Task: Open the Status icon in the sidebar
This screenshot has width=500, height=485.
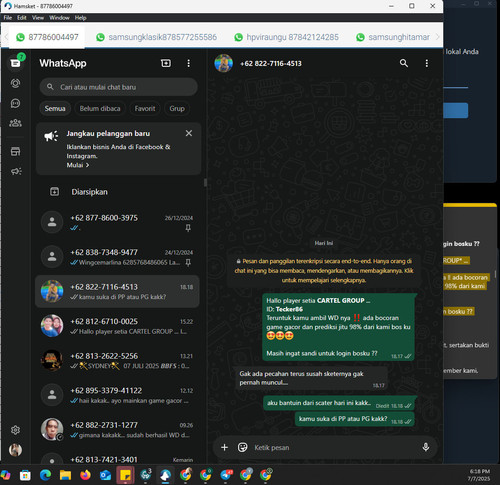Action: pos(15,83)
